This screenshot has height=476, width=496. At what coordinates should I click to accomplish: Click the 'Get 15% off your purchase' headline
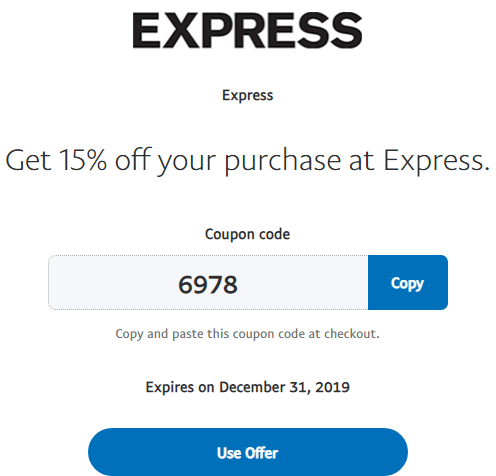tap(248, 161)
